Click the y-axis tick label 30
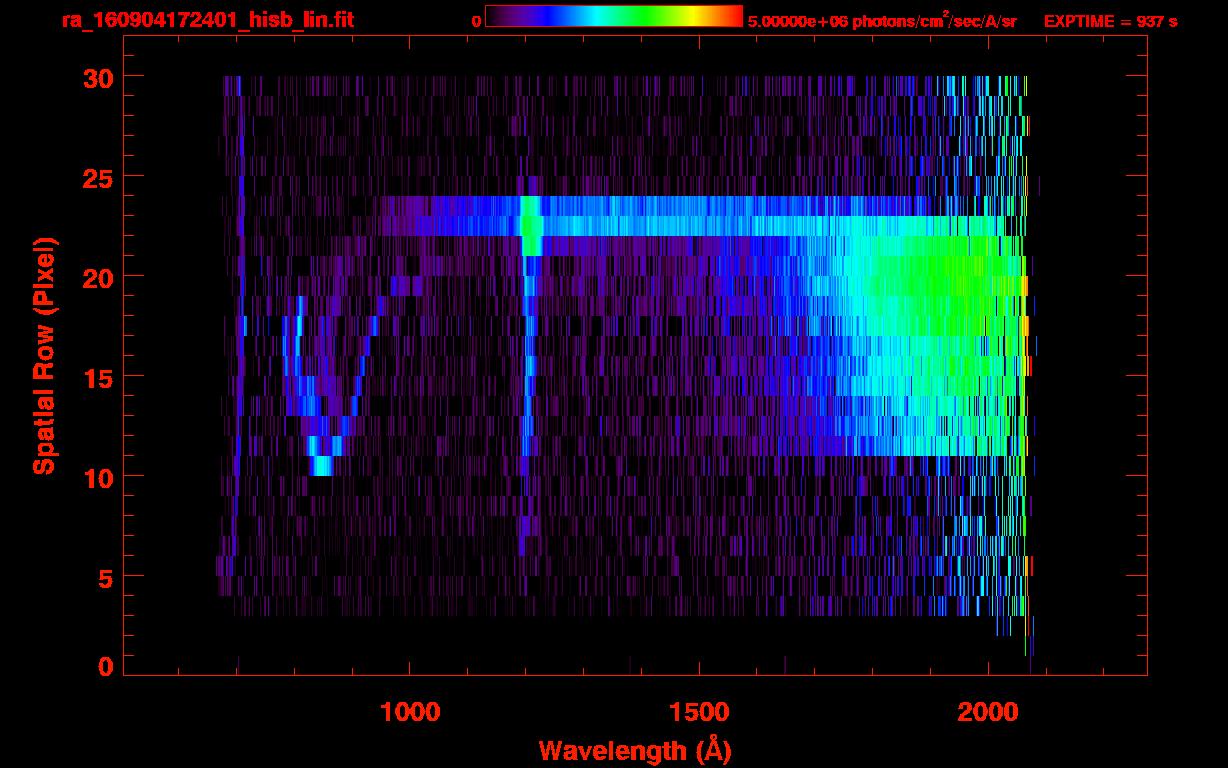The width and height of the screenshot is (1228, 768). (x=97, y=77)
